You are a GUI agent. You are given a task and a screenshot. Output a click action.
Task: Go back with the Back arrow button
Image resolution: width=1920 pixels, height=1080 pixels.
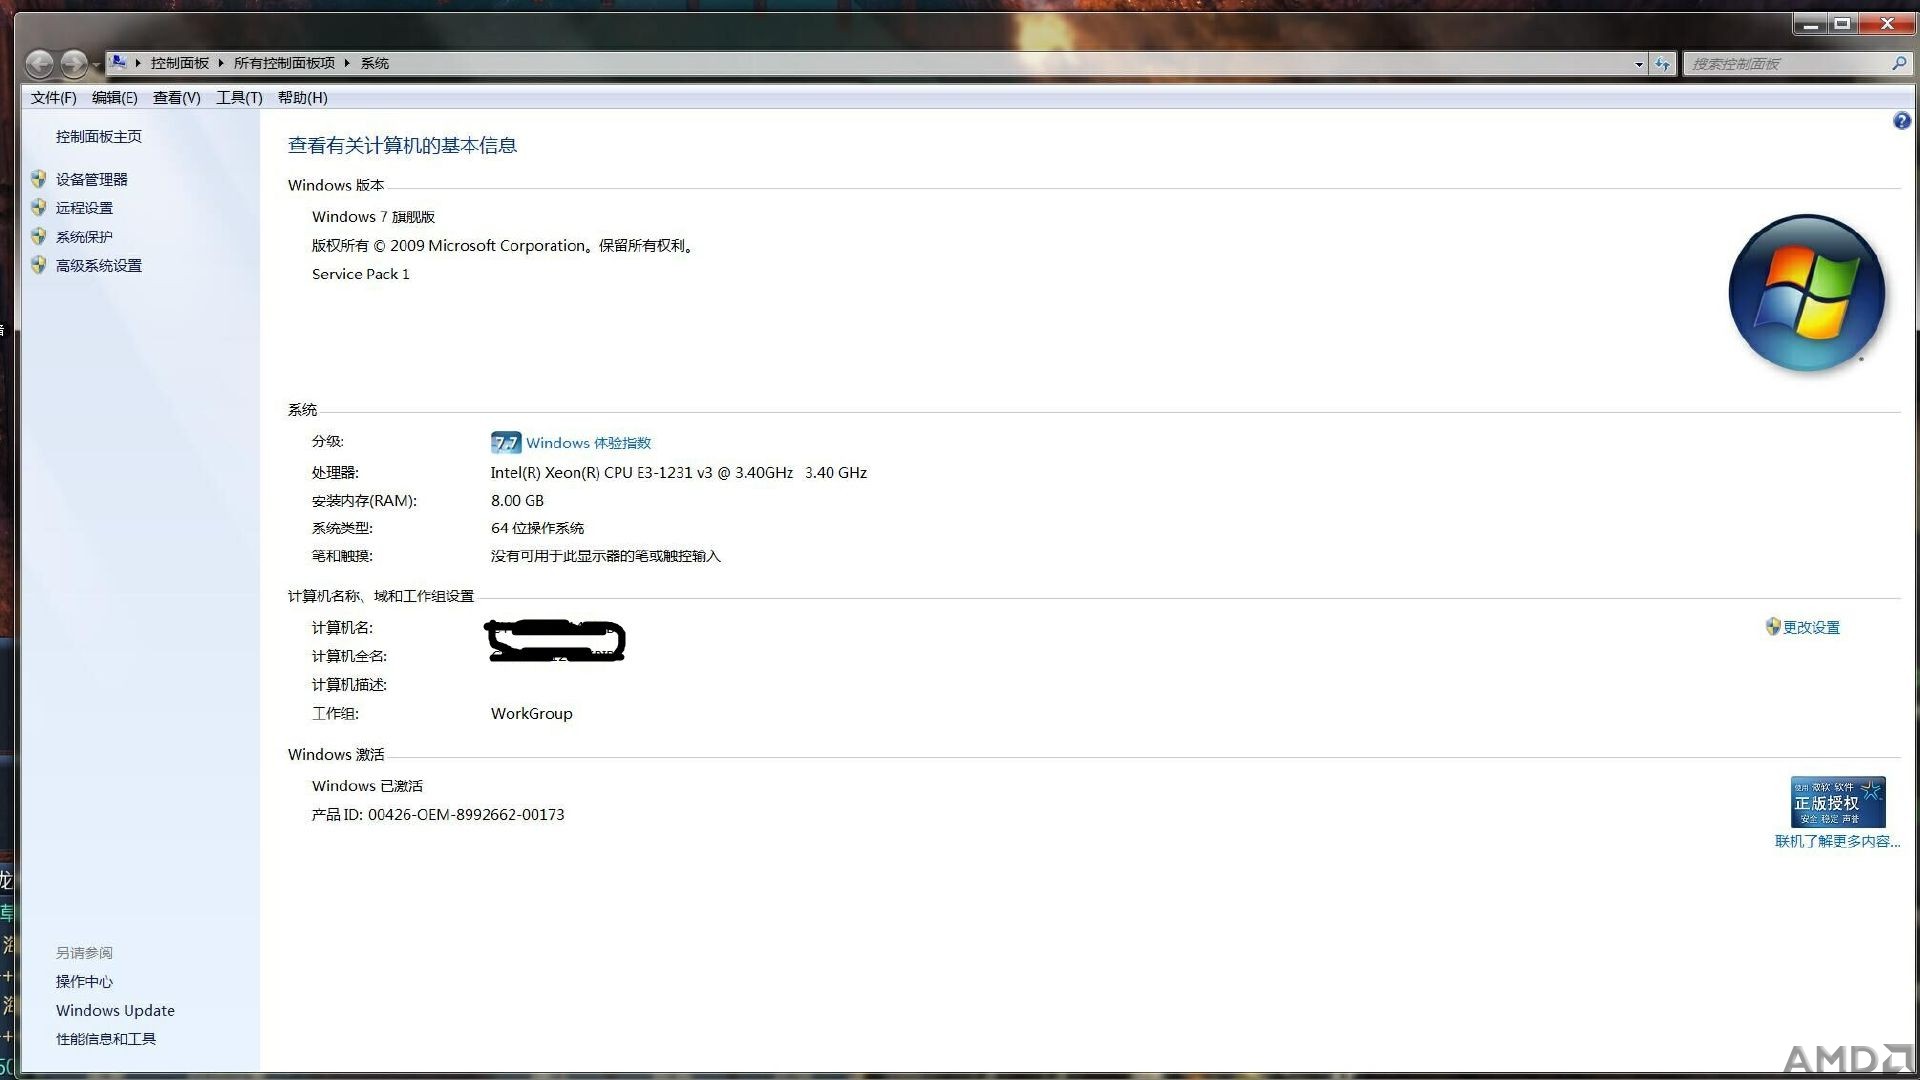[39, 64]
